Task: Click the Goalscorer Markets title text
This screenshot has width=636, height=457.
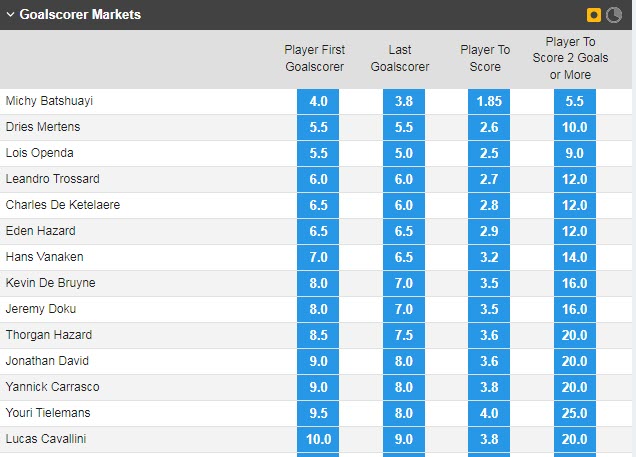Action: coord(80,15)
